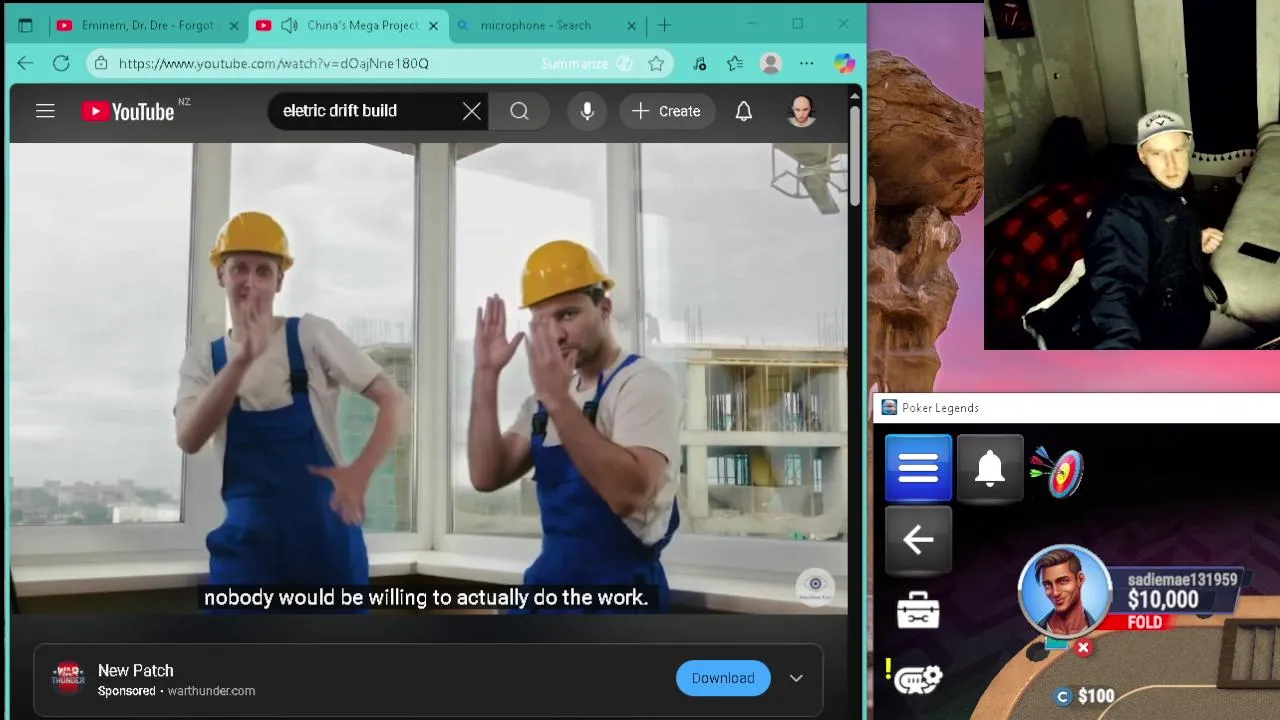1280x720 pixels.
Task: View site information lock icon
Action: 100,63
